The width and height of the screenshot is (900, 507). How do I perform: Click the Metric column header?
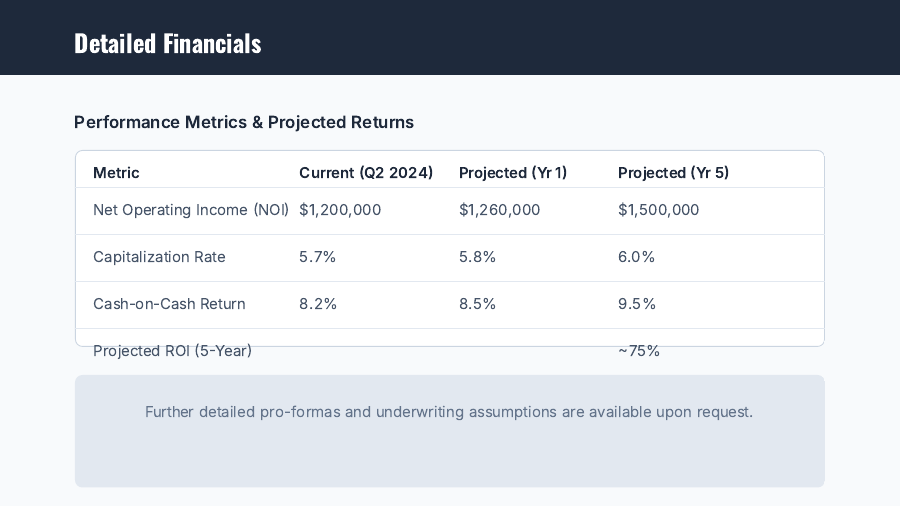click(116, 173)
